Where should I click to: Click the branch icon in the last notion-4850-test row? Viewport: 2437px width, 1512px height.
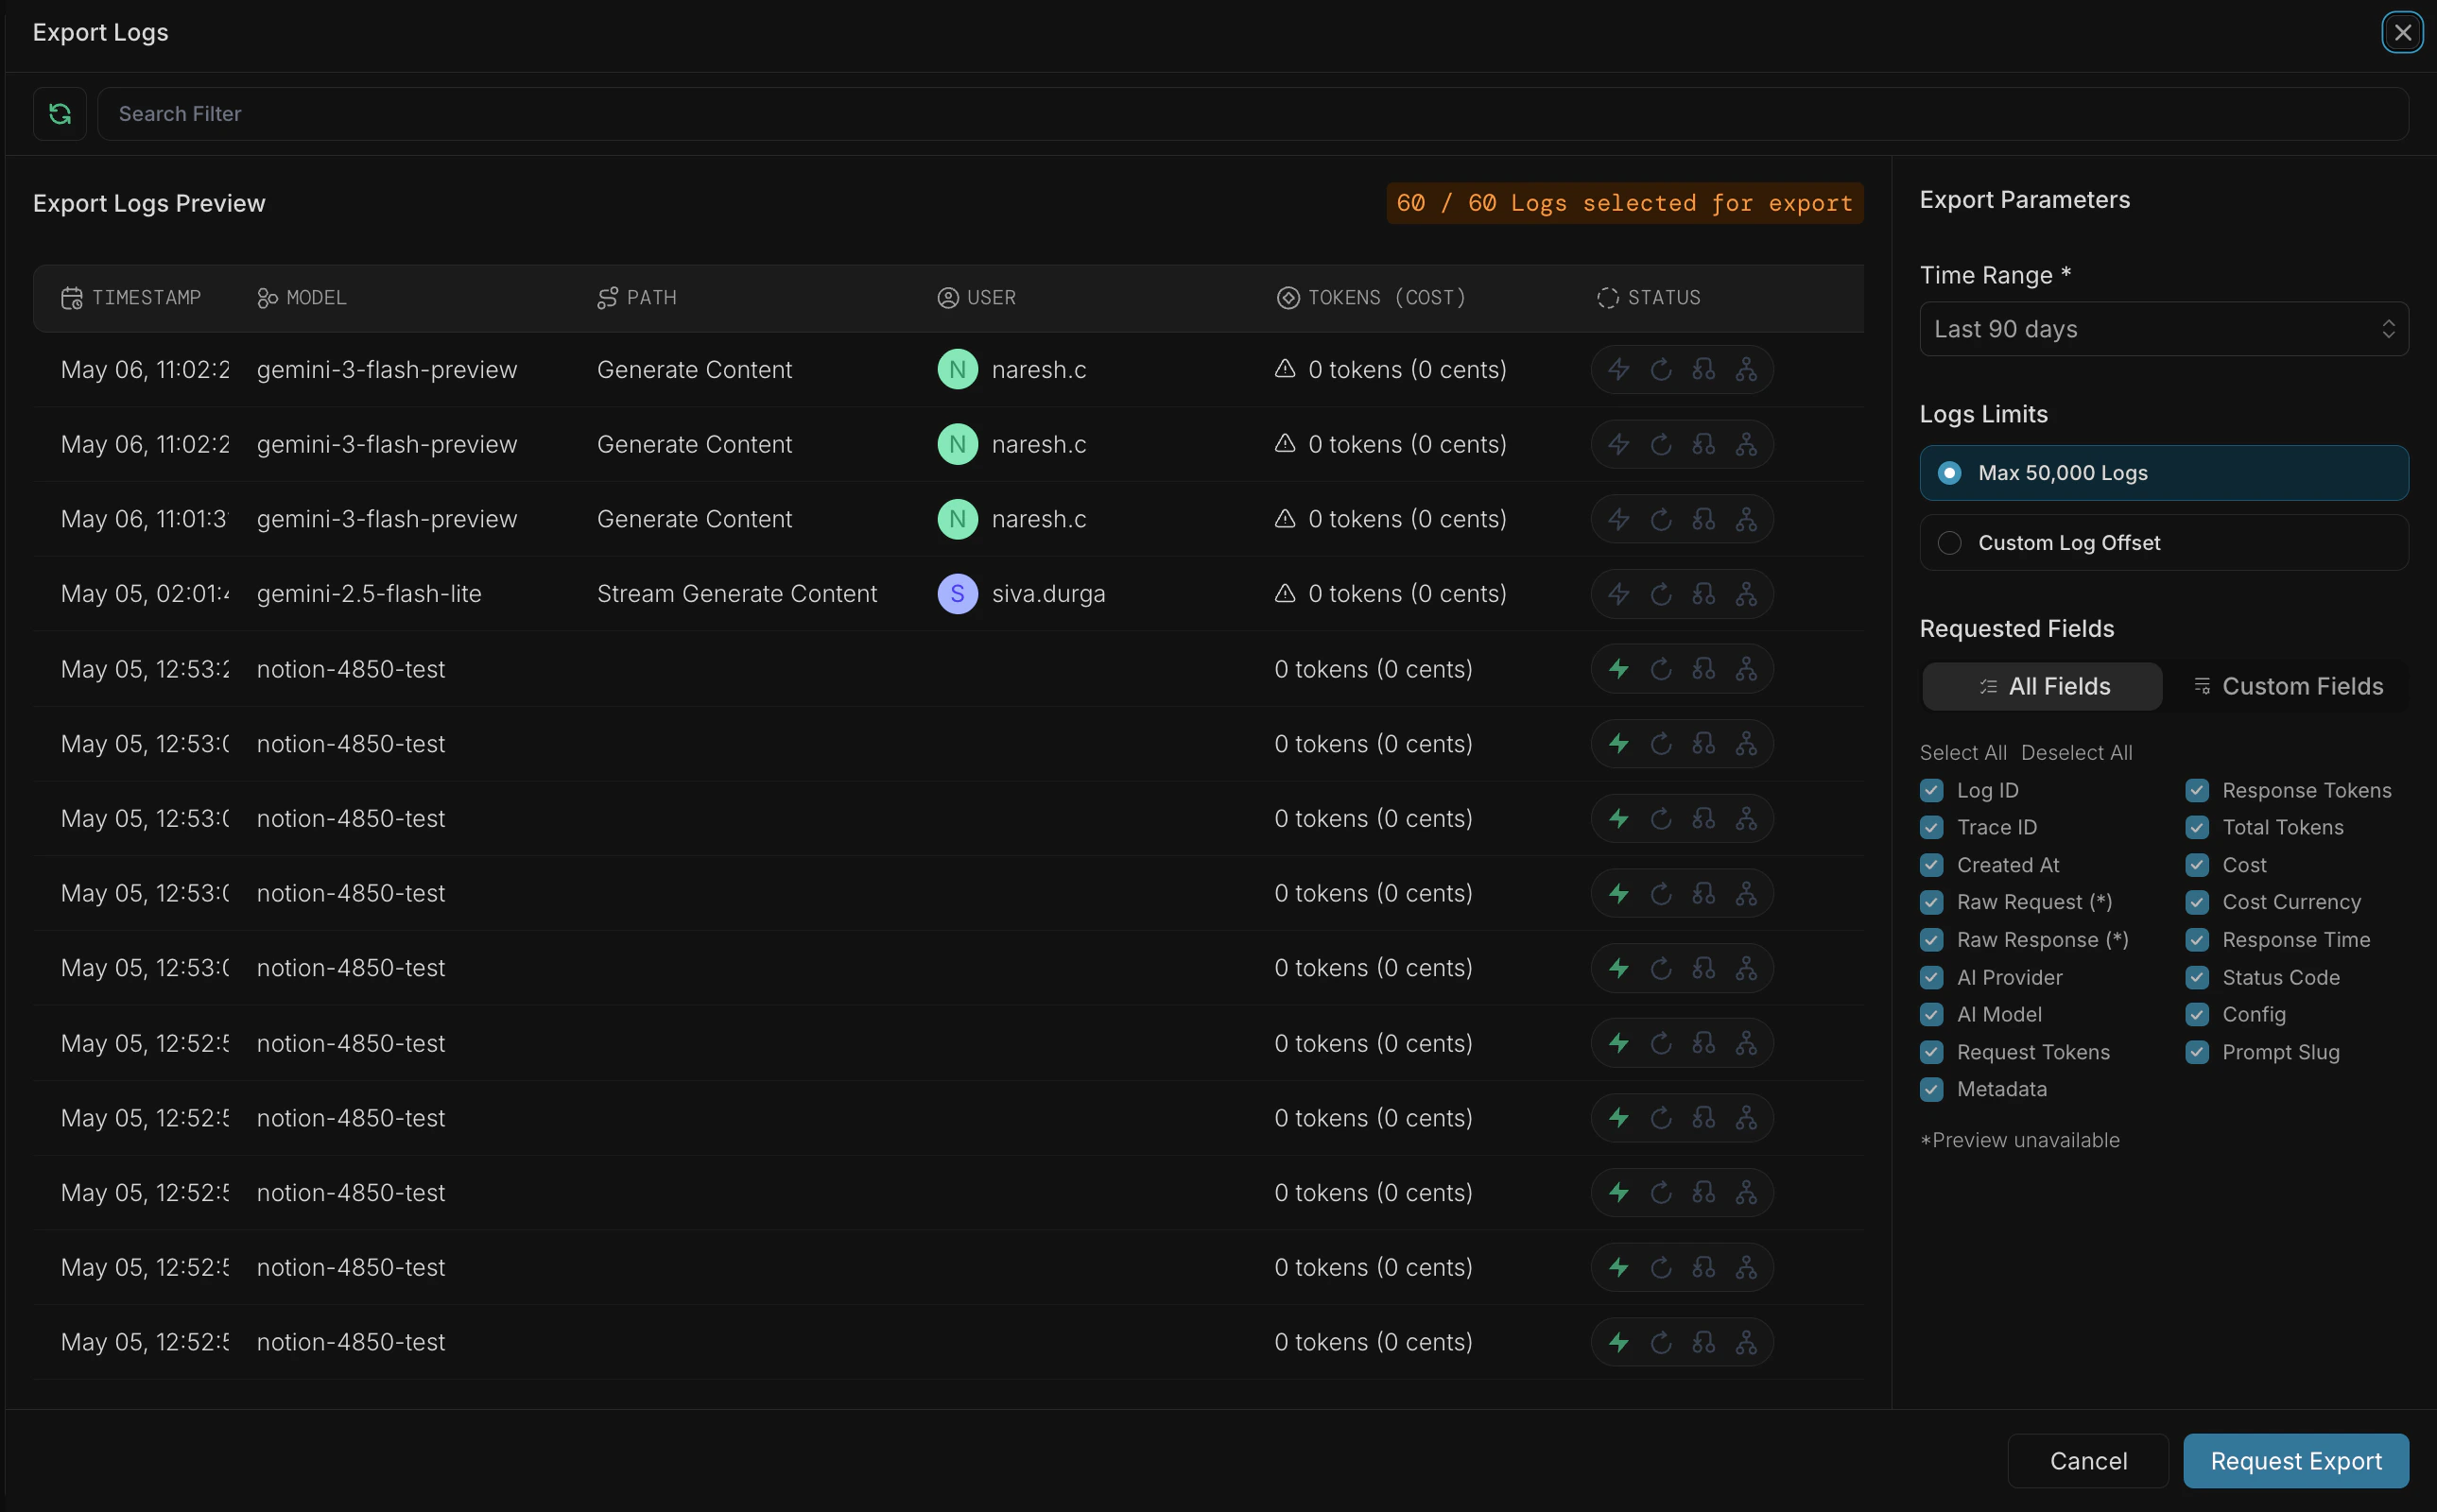coord(1704,1342)
